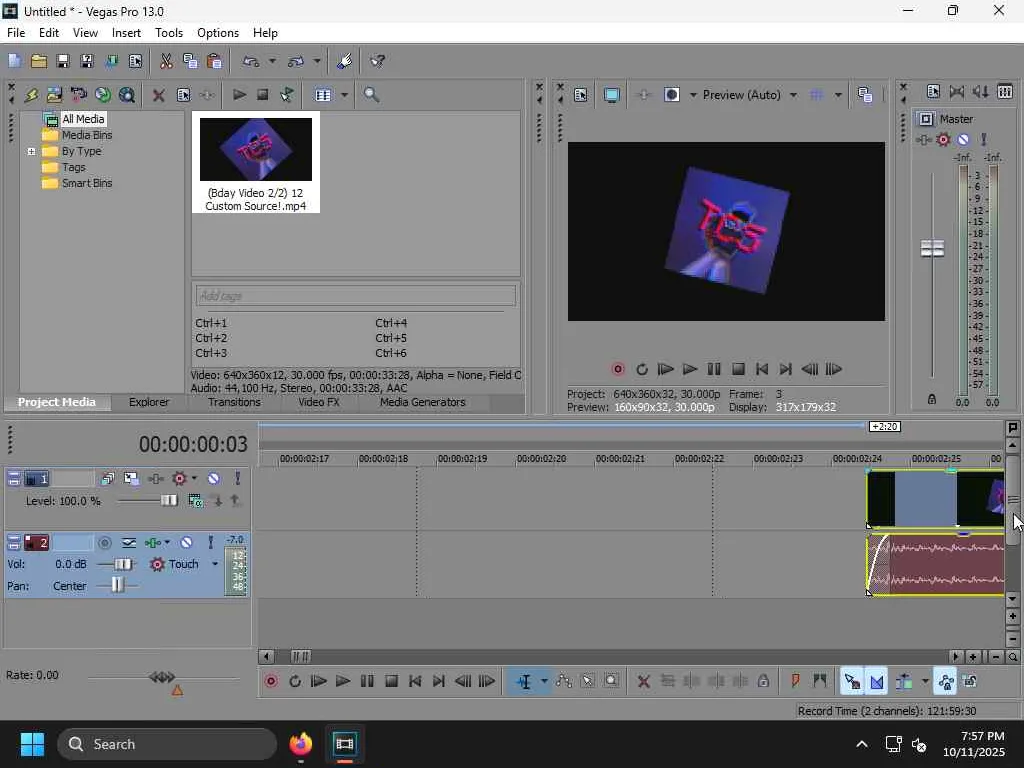Open the Touch automation mode dropdown
1024x768 pixels.
pos(215,564)
